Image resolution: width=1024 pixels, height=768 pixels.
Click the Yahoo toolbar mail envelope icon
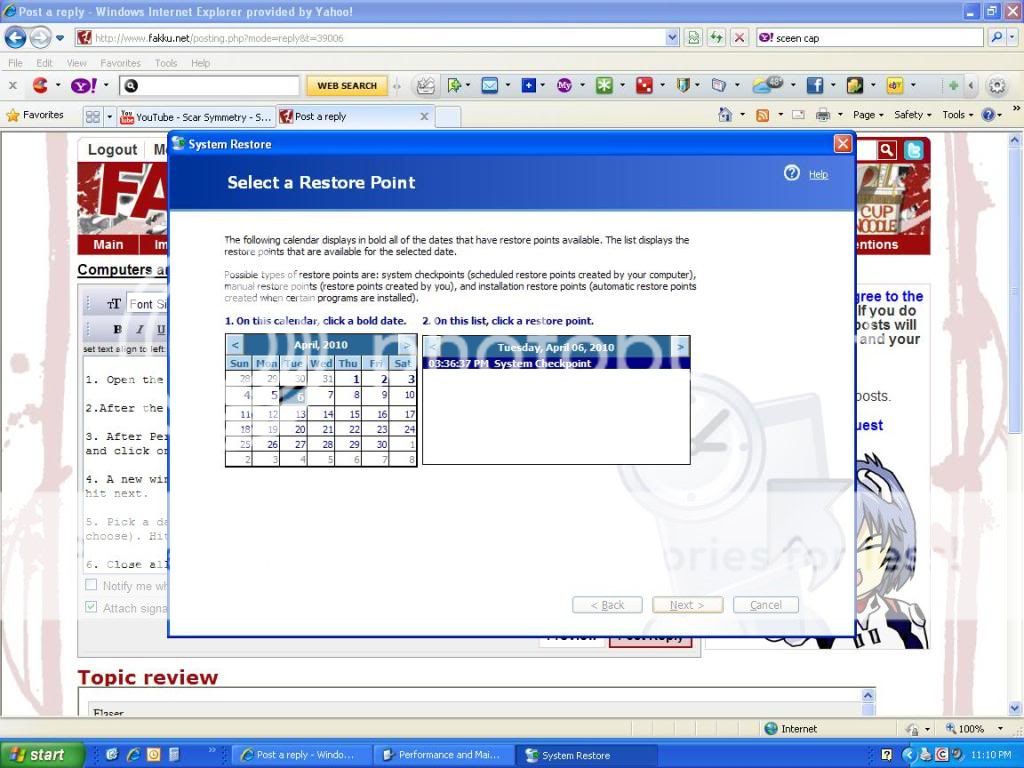tap(489, 86)
